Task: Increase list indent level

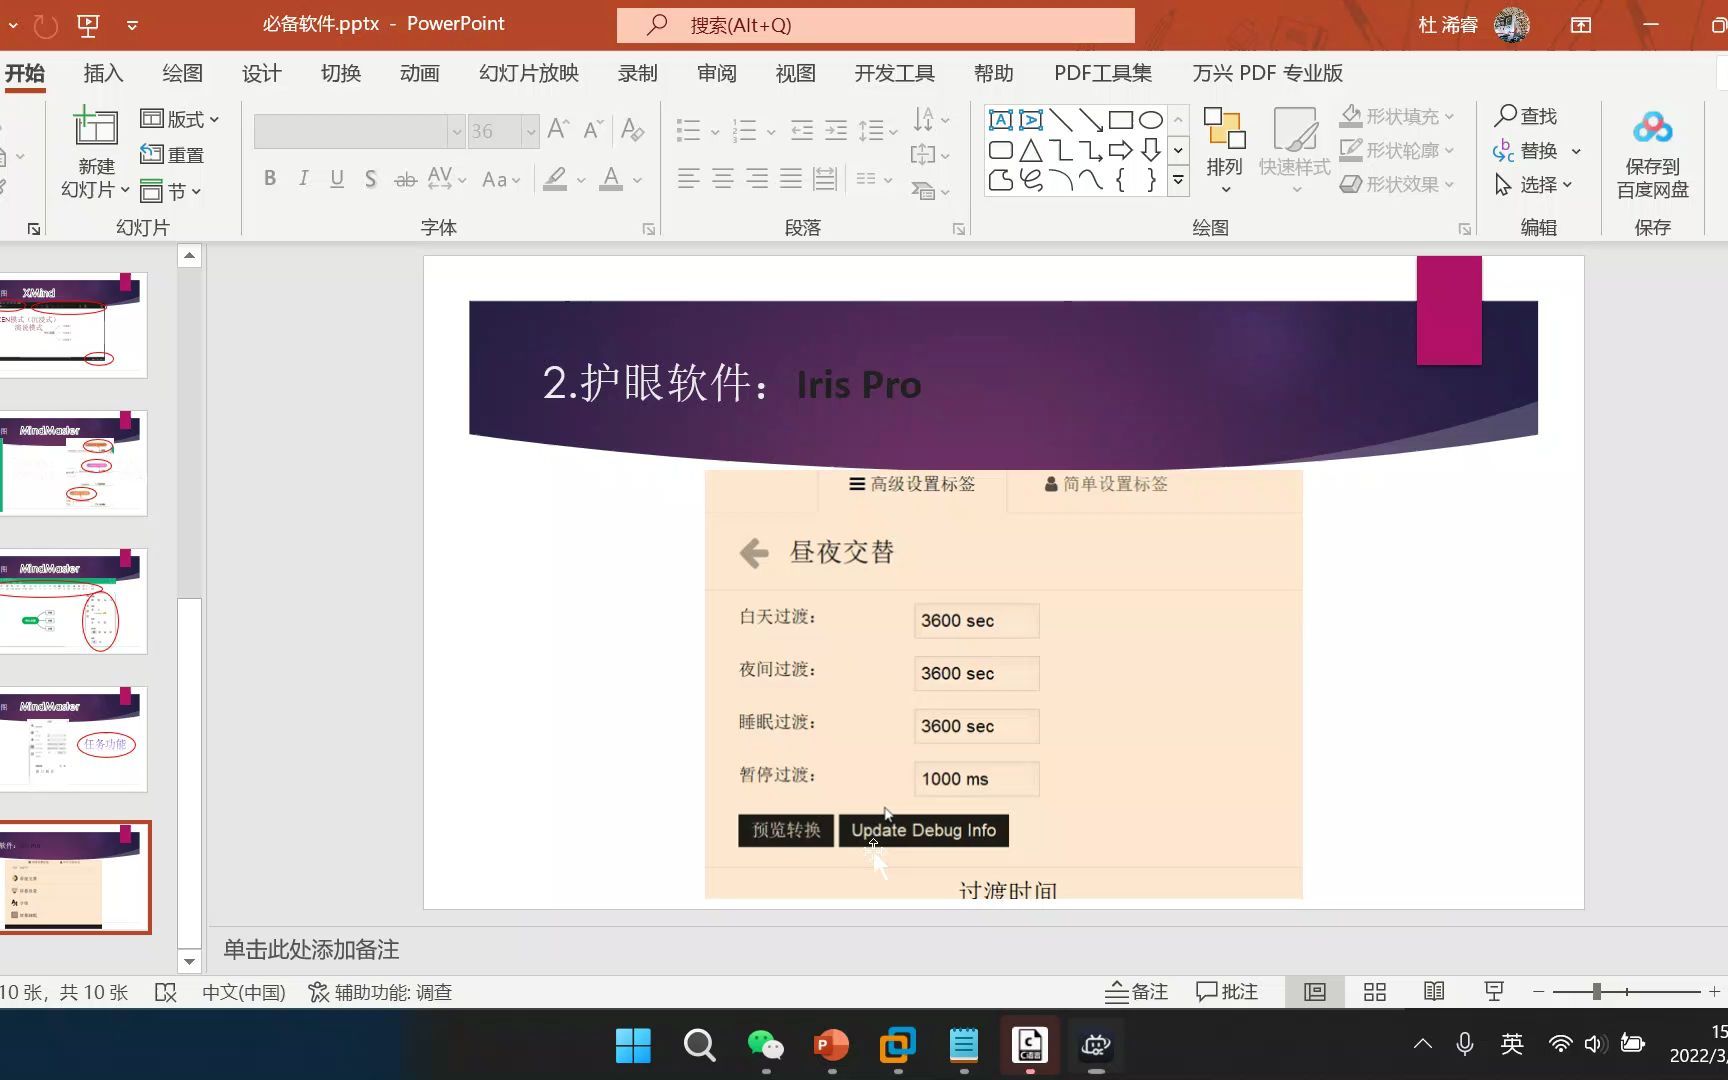Action: (x=836, y=130)
